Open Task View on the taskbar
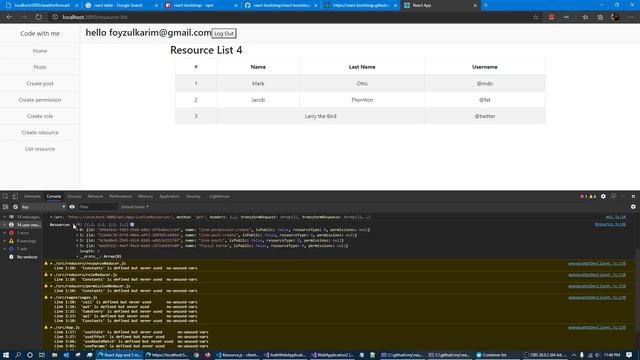The image size is (640, 360). point(42,355)
